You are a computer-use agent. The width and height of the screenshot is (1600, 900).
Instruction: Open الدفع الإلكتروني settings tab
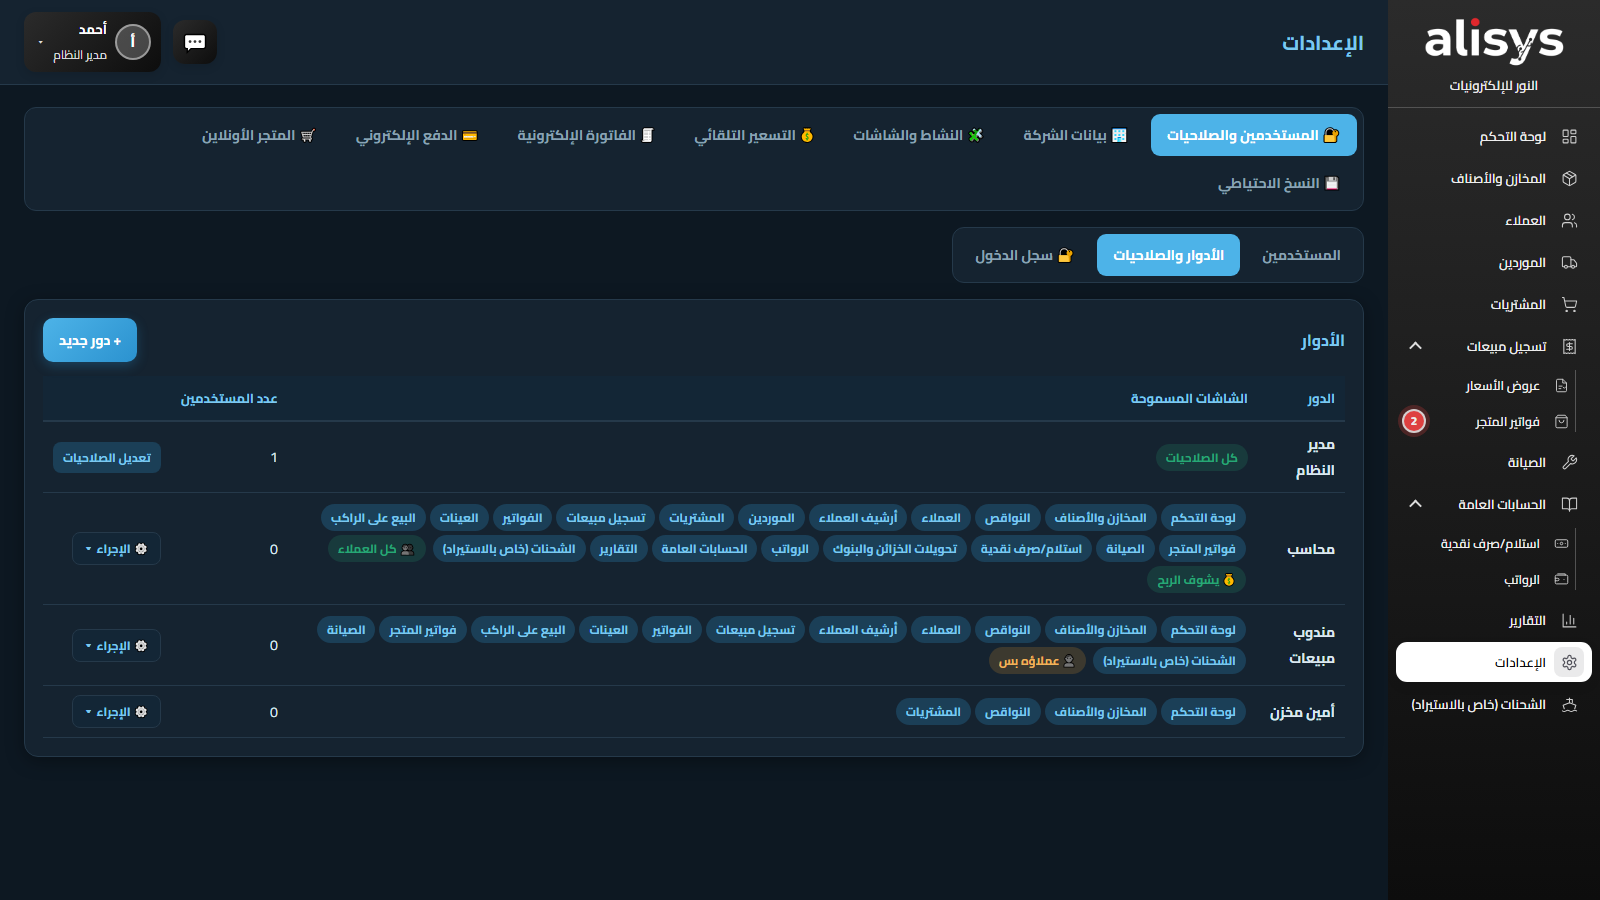(x=416, y=135)
